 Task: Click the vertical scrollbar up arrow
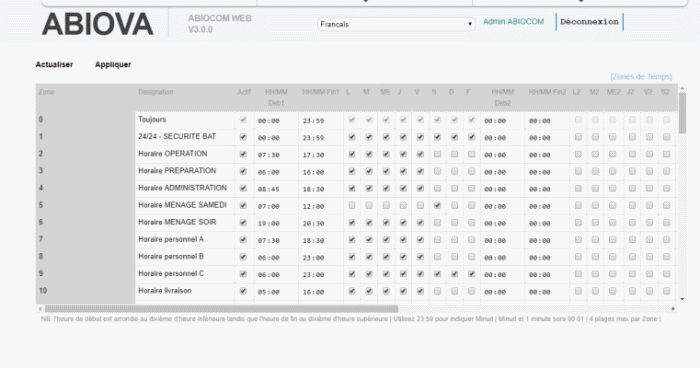[x=682, y=88]
